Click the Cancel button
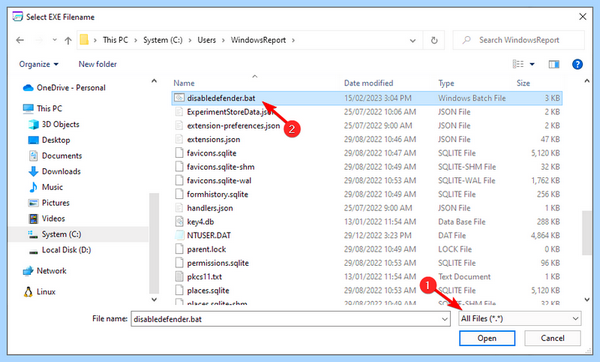Screen dimensions: 600x362 pyautogui.click(x=552, y=338)
